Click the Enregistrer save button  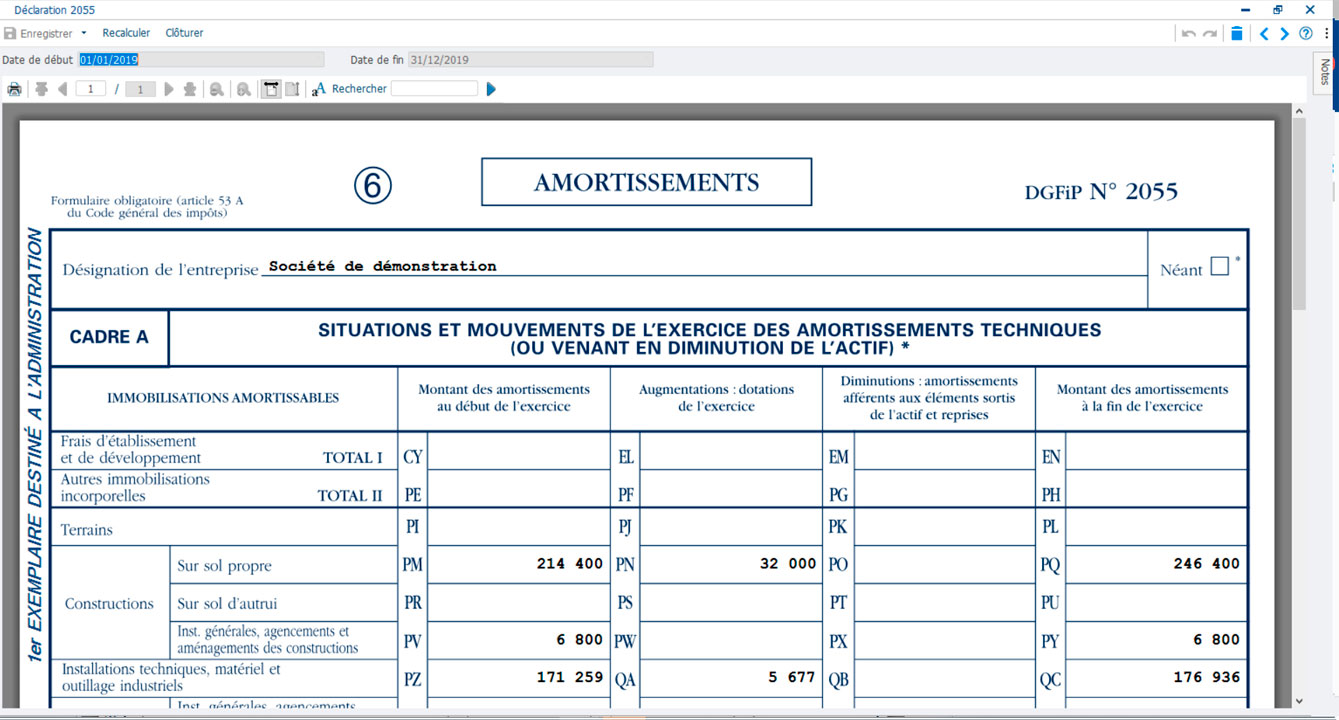click(38, 33)
